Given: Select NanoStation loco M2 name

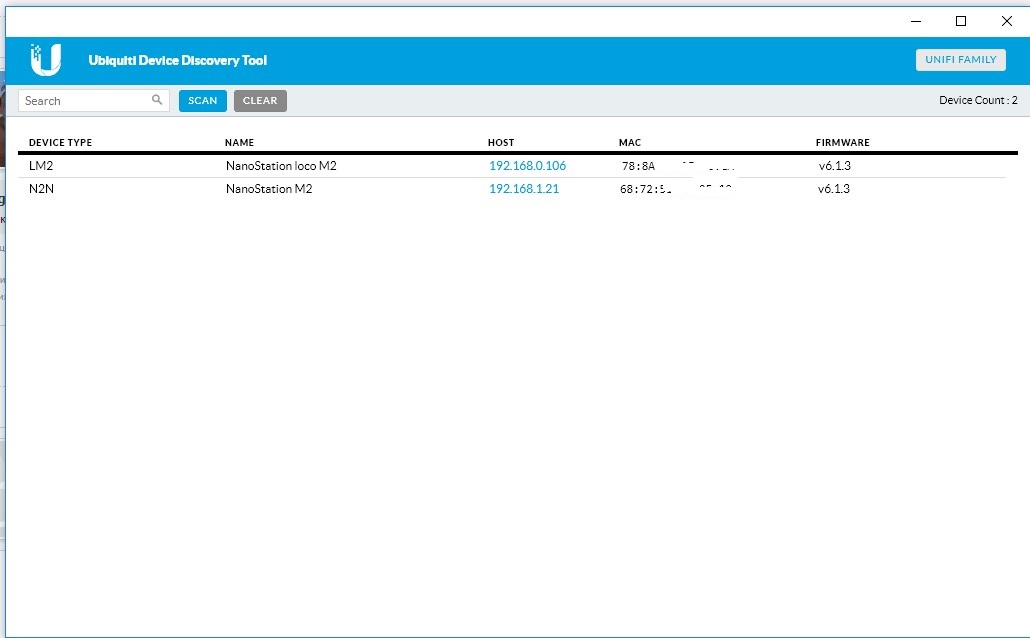Looking at the screenshot, I should click(281, 166).
